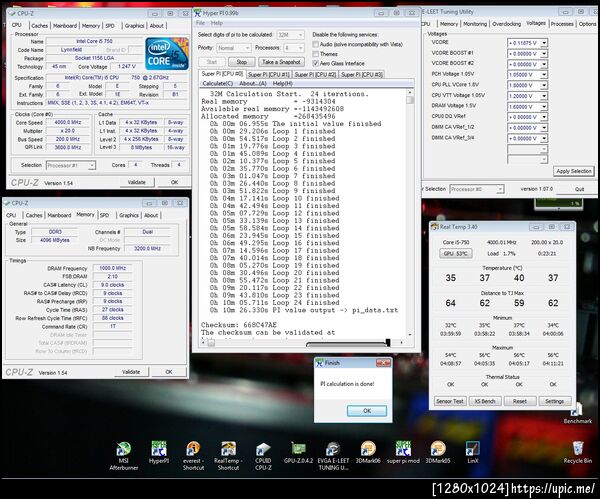The image size is (600, 499).
Task: Click the Hyper PI log horizontal scrollbar
Action: click(305, 343)
